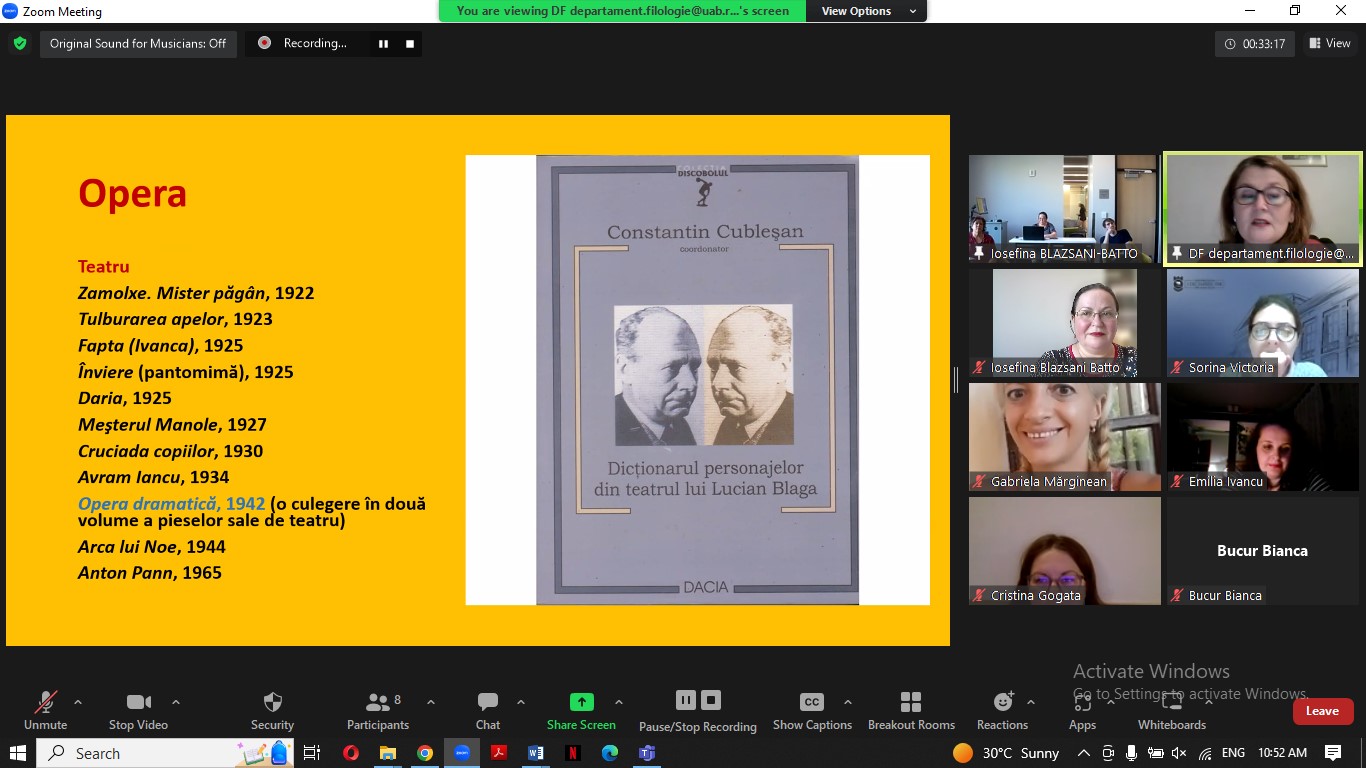Open the Whiteboards icon

point(1172,702)
